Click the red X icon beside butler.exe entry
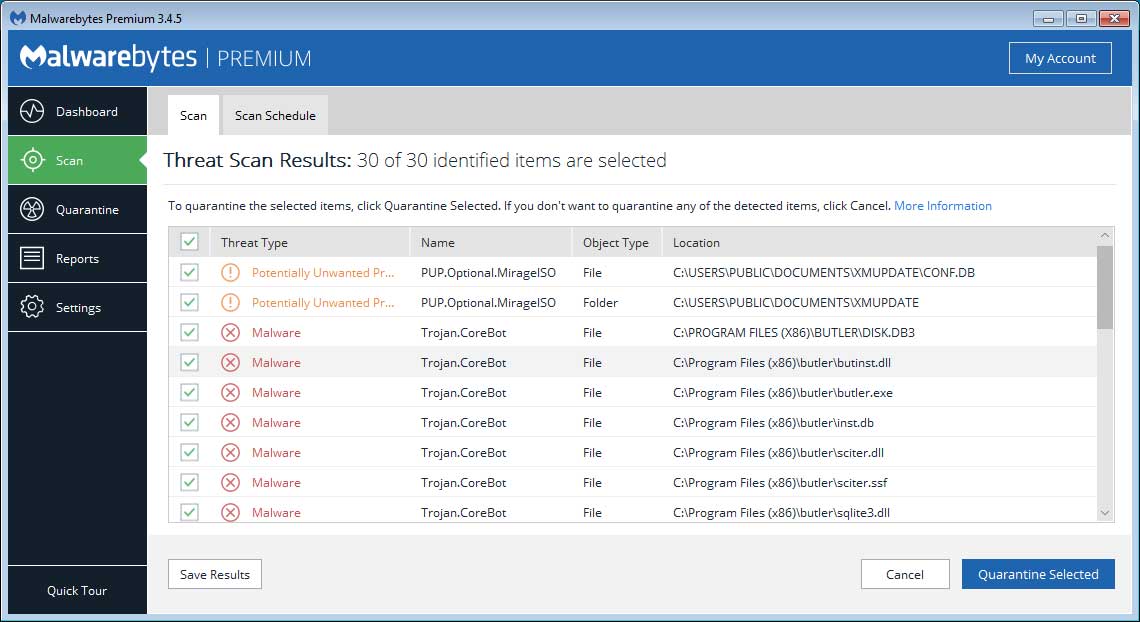1140x622 pixels. coord(230,392)
